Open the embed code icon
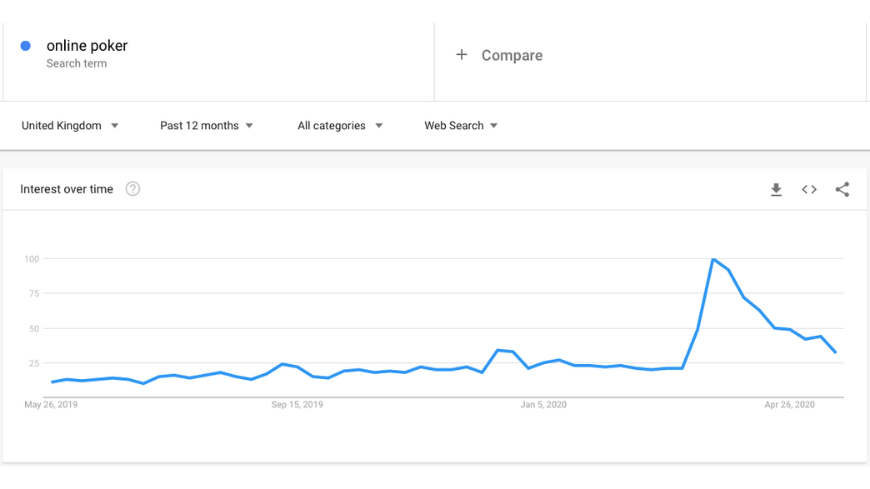 809,189
